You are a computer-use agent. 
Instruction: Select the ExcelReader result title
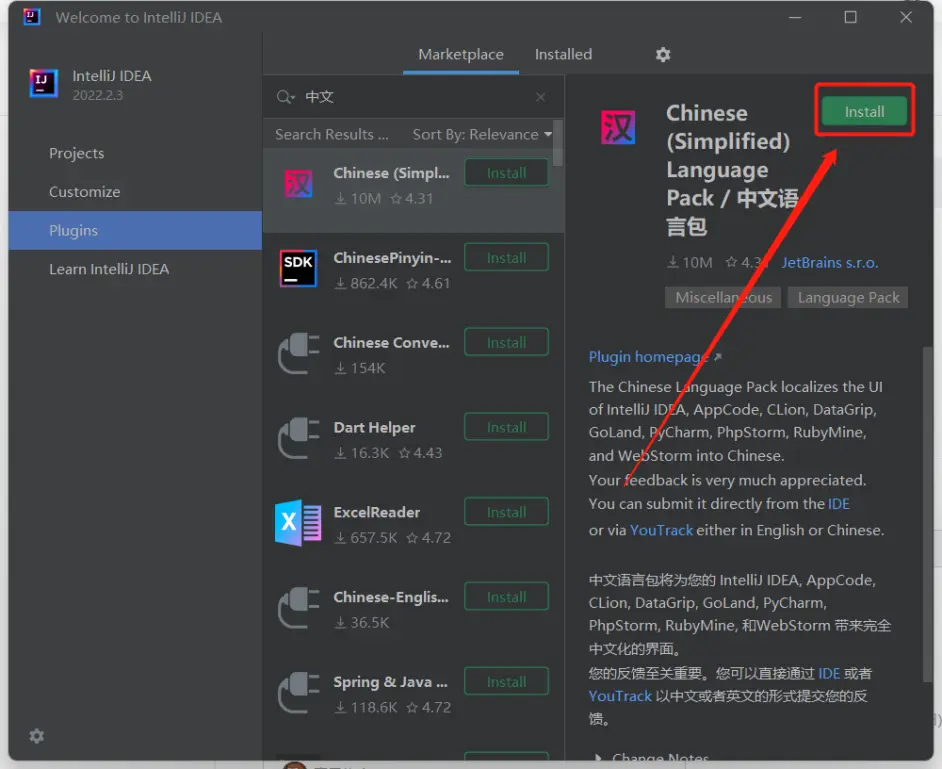click(x=377, y=512)
